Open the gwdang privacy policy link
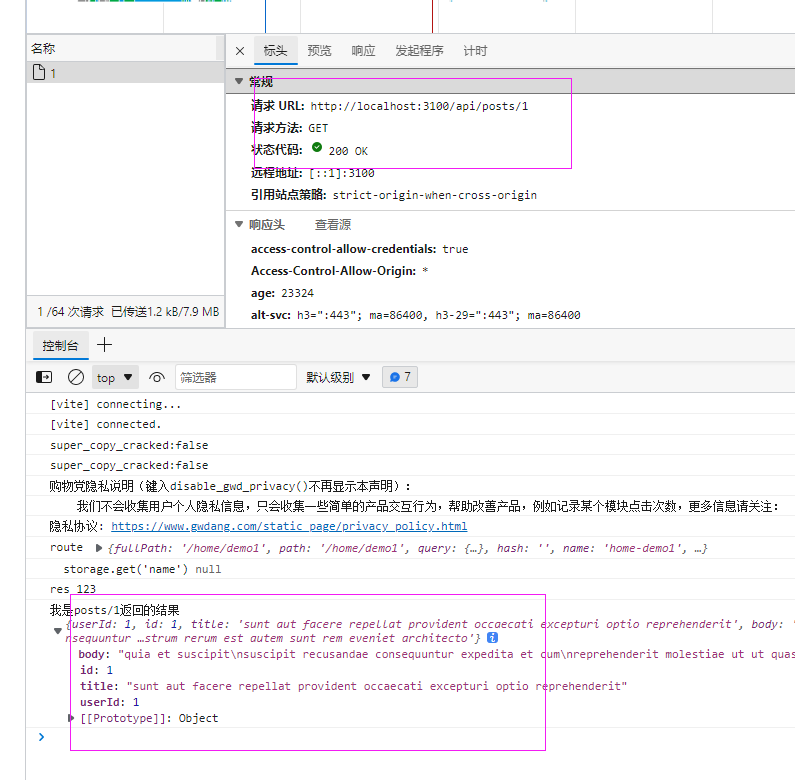Image resolution: width=795 pixels, height=780 pixels. [x=289, y=526]
